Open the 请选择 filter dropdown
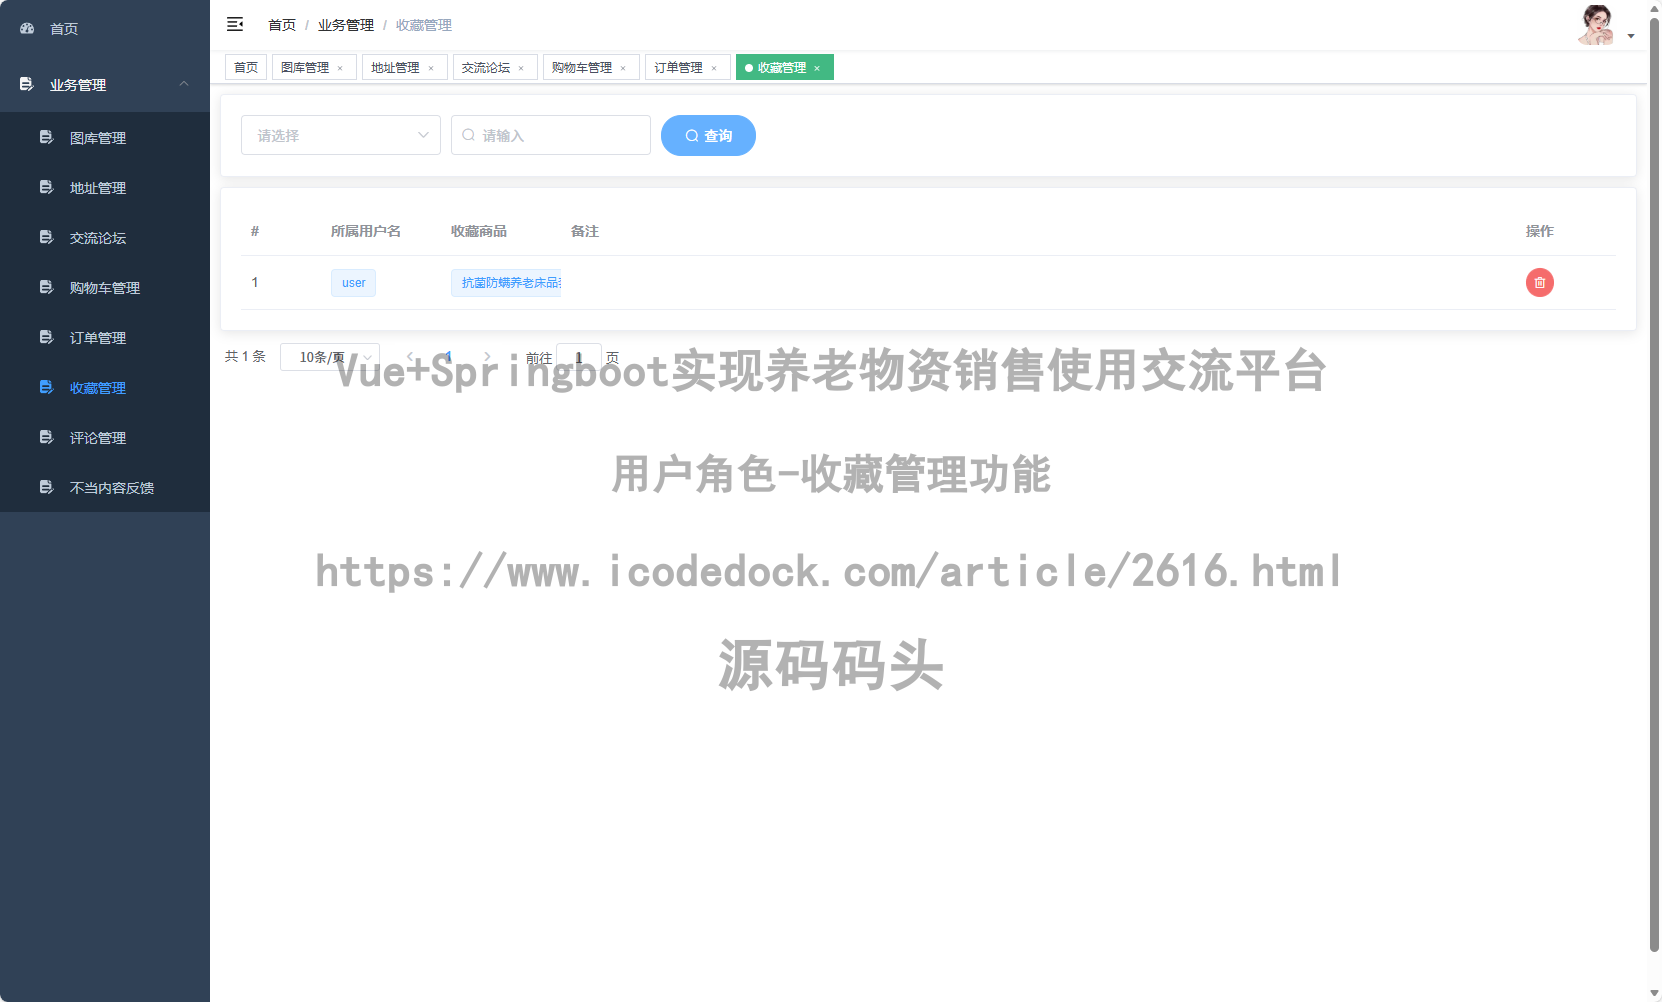 [340, 135]
